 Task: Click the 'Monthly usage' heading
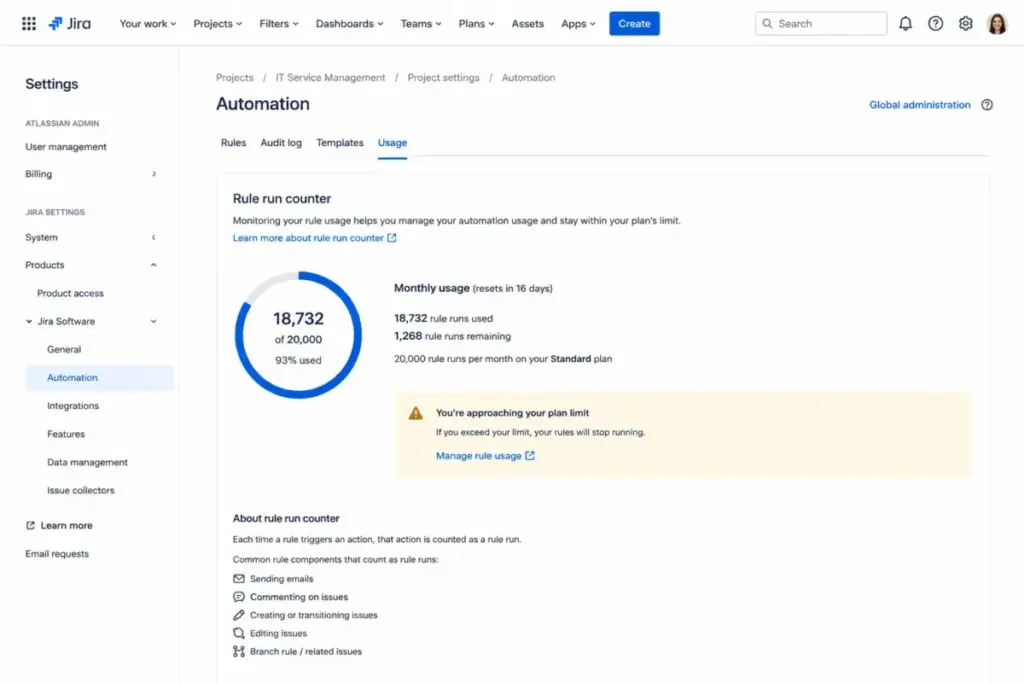[x=432, y=288]
